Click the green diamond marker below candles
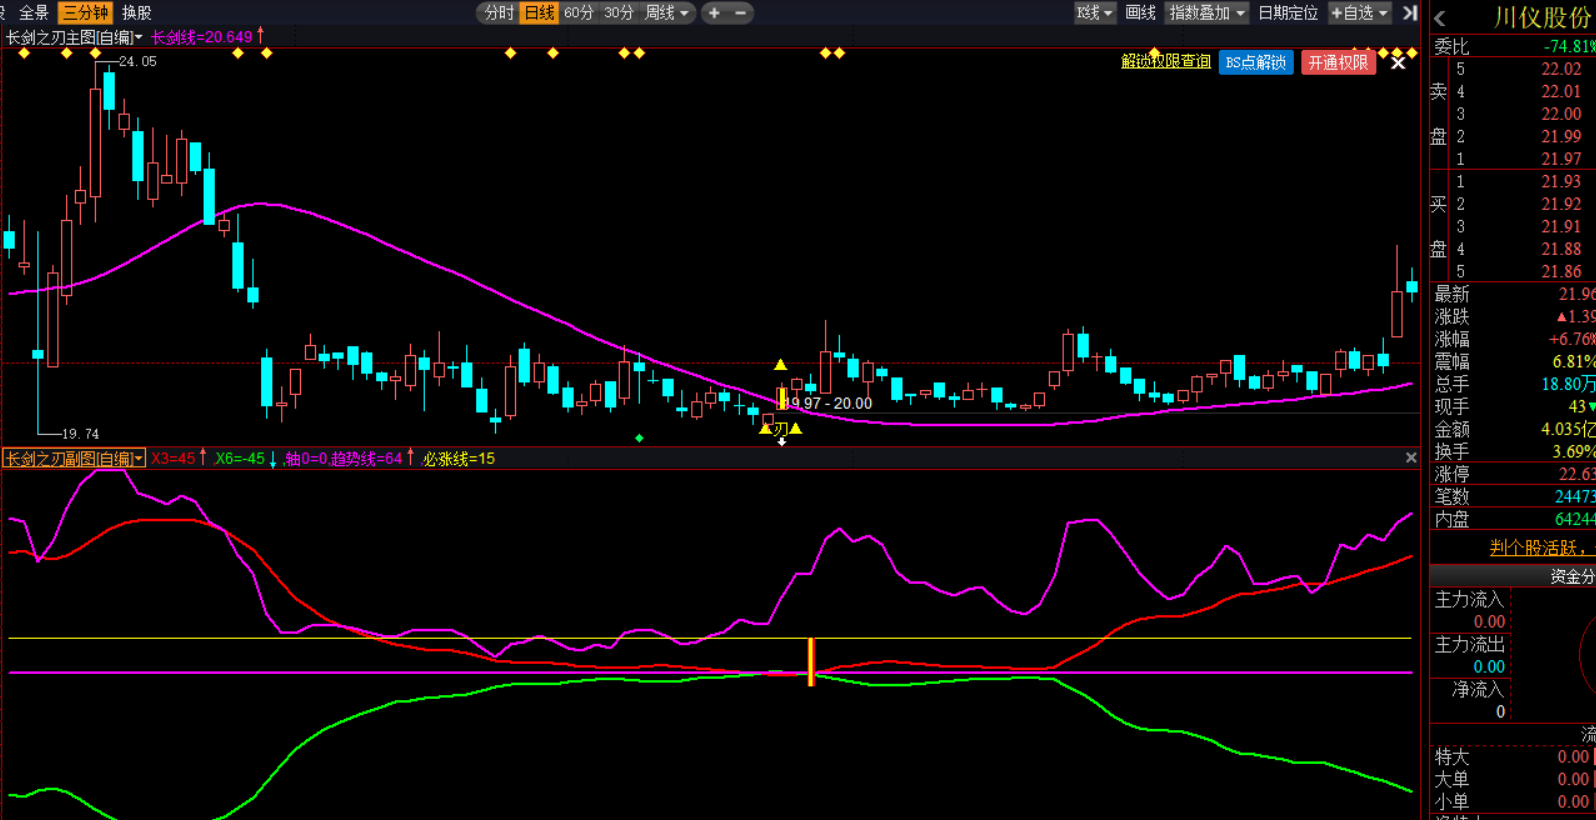The width and height of the screenshot is (1596, 820). coord(639,438)
